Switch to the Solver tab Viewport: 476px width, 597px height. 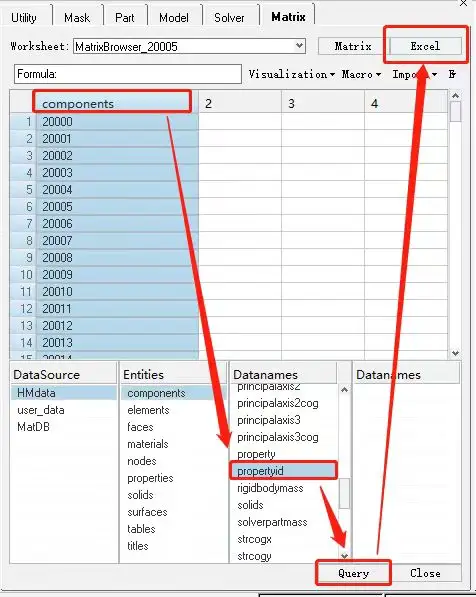pyautogui.click(x=229, y=18)
